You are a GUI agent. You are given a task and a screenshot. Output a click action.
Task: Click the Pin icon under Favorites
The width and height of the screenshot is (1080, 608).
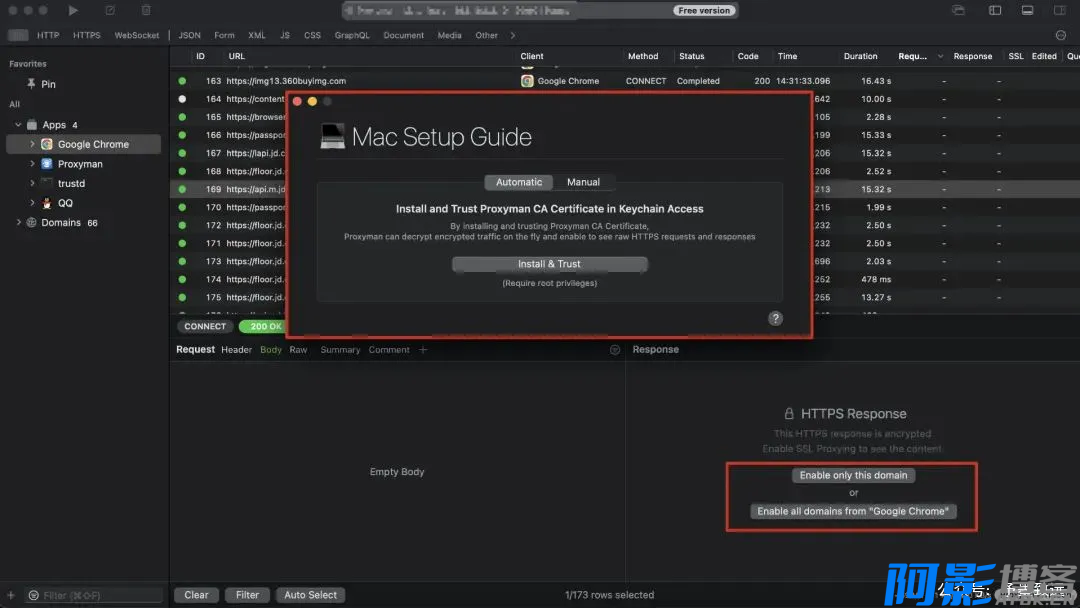point(31,84)
